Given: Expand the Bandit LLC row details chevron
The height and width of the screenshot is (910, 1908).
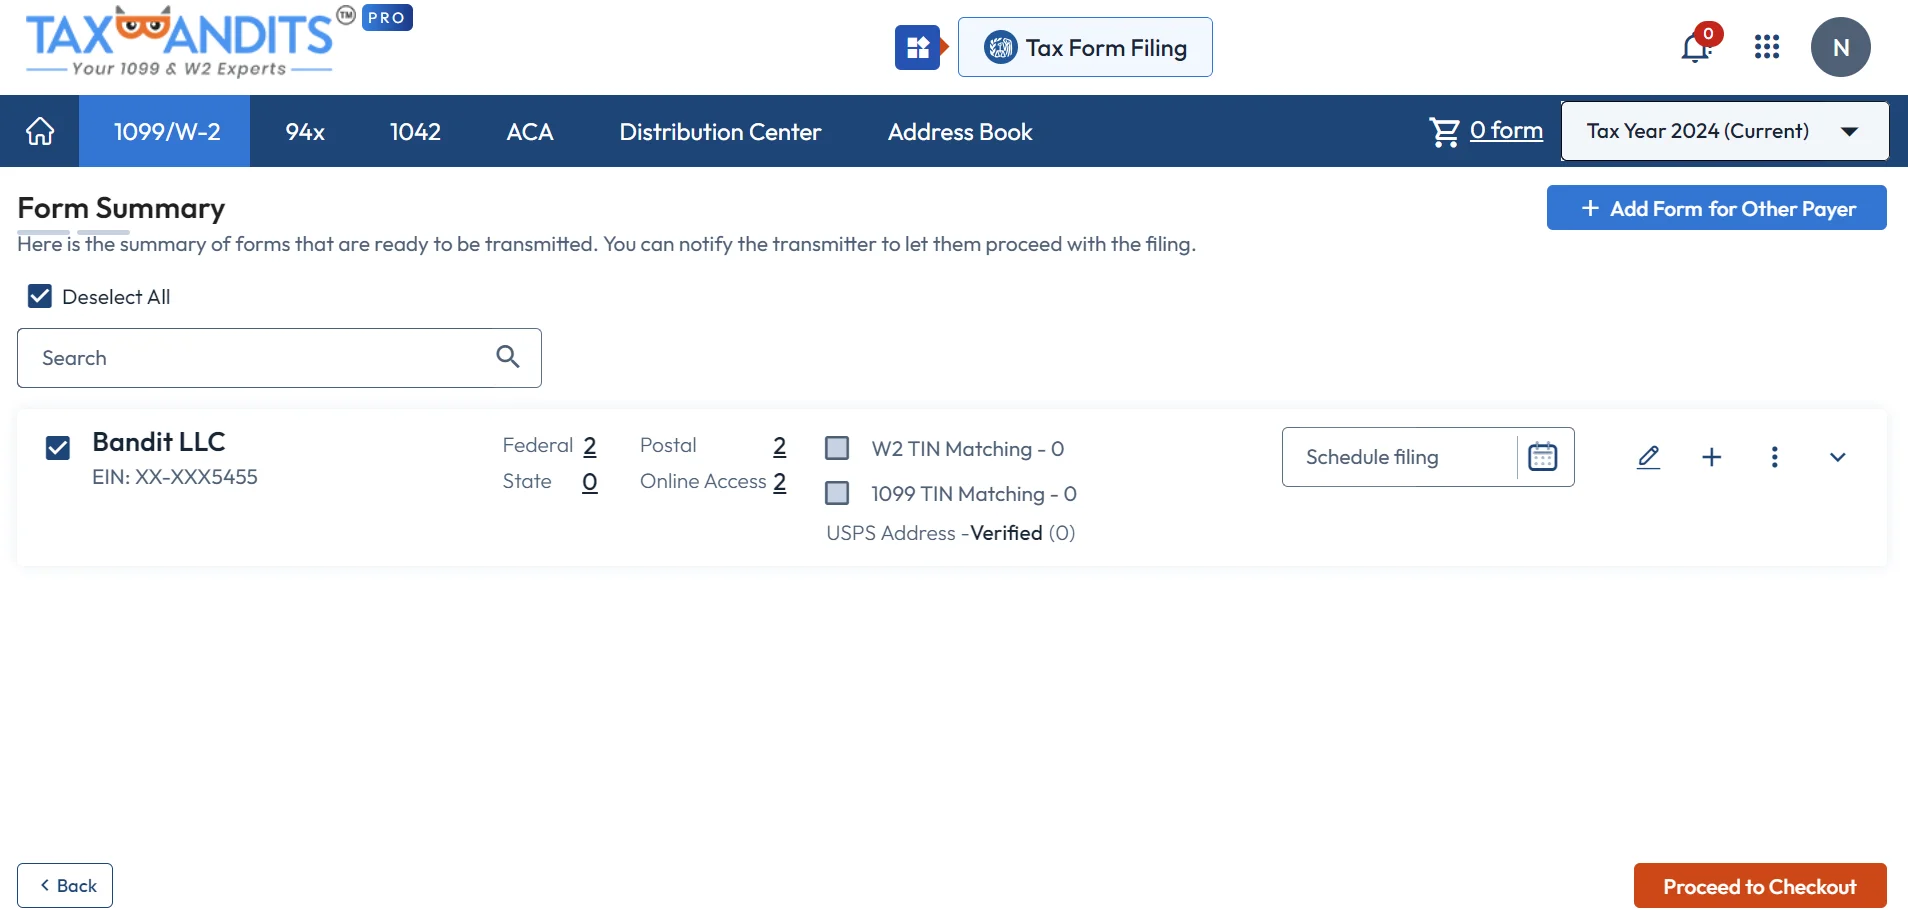Looking at the screenshot, I should click(1839, 457).
